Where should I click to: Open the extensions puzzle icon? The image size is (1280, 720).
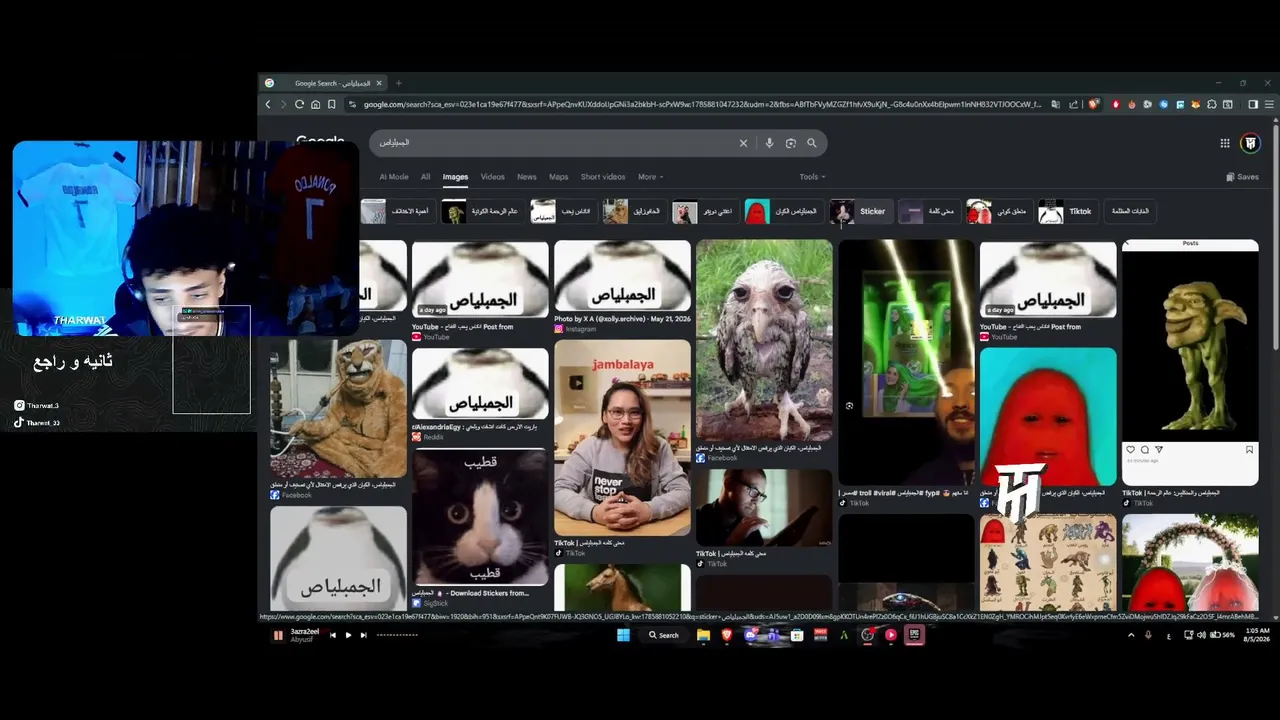coord(1212,104)
